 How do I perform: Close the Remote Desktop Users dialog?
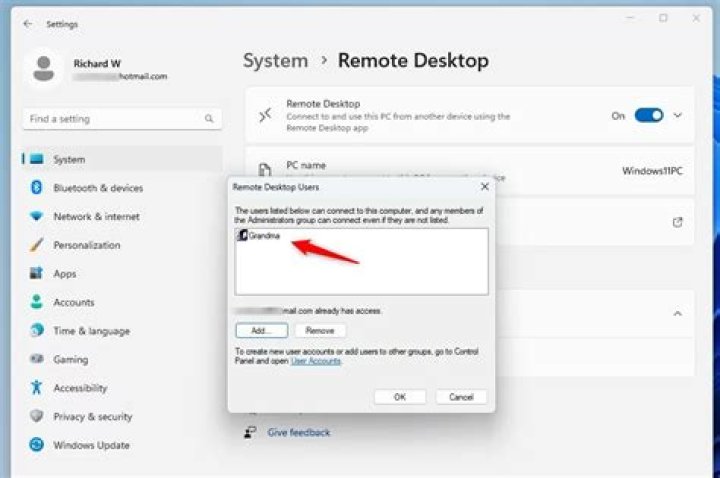(x=484, y=186)
